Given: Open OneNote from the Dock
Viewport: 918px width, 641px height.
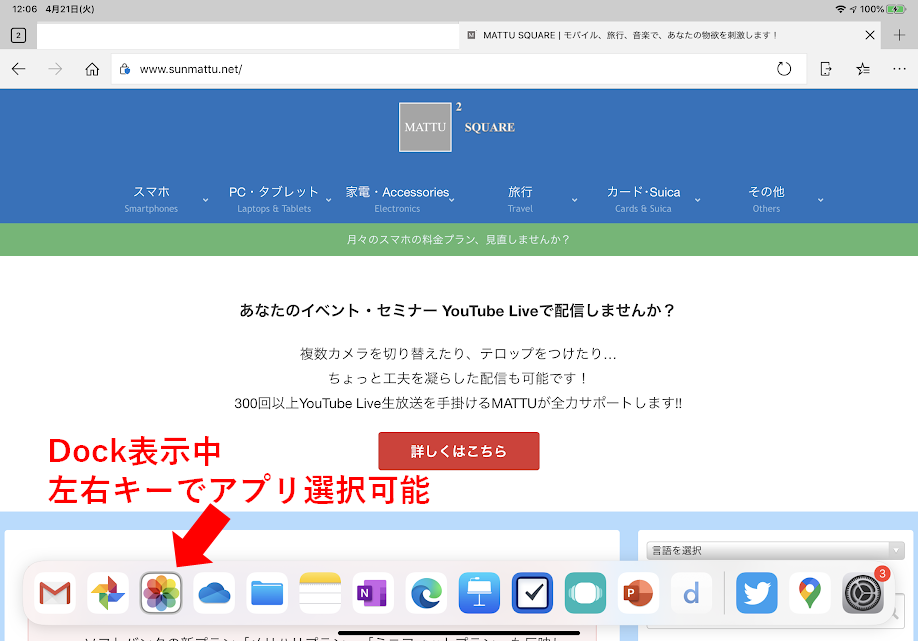Looking at the screenshot, I should pyautogui.click(x=373, y=593).
